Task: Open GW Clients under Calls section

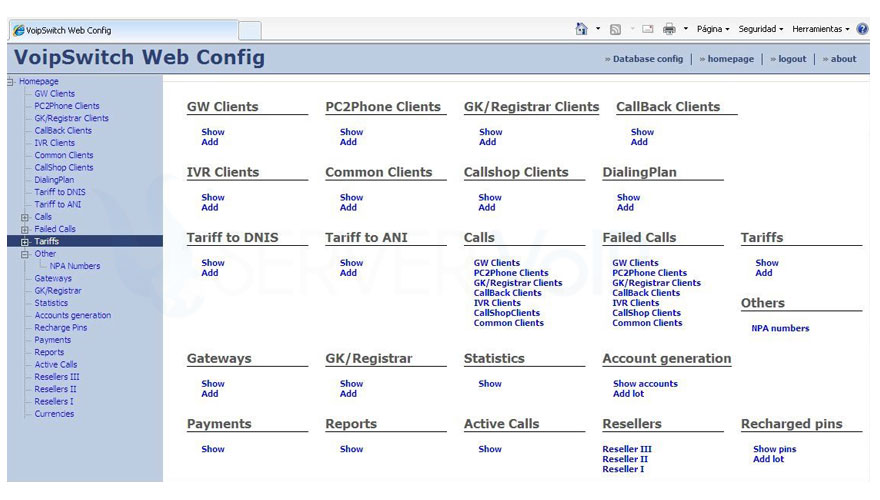Action: tap(497, 263)
